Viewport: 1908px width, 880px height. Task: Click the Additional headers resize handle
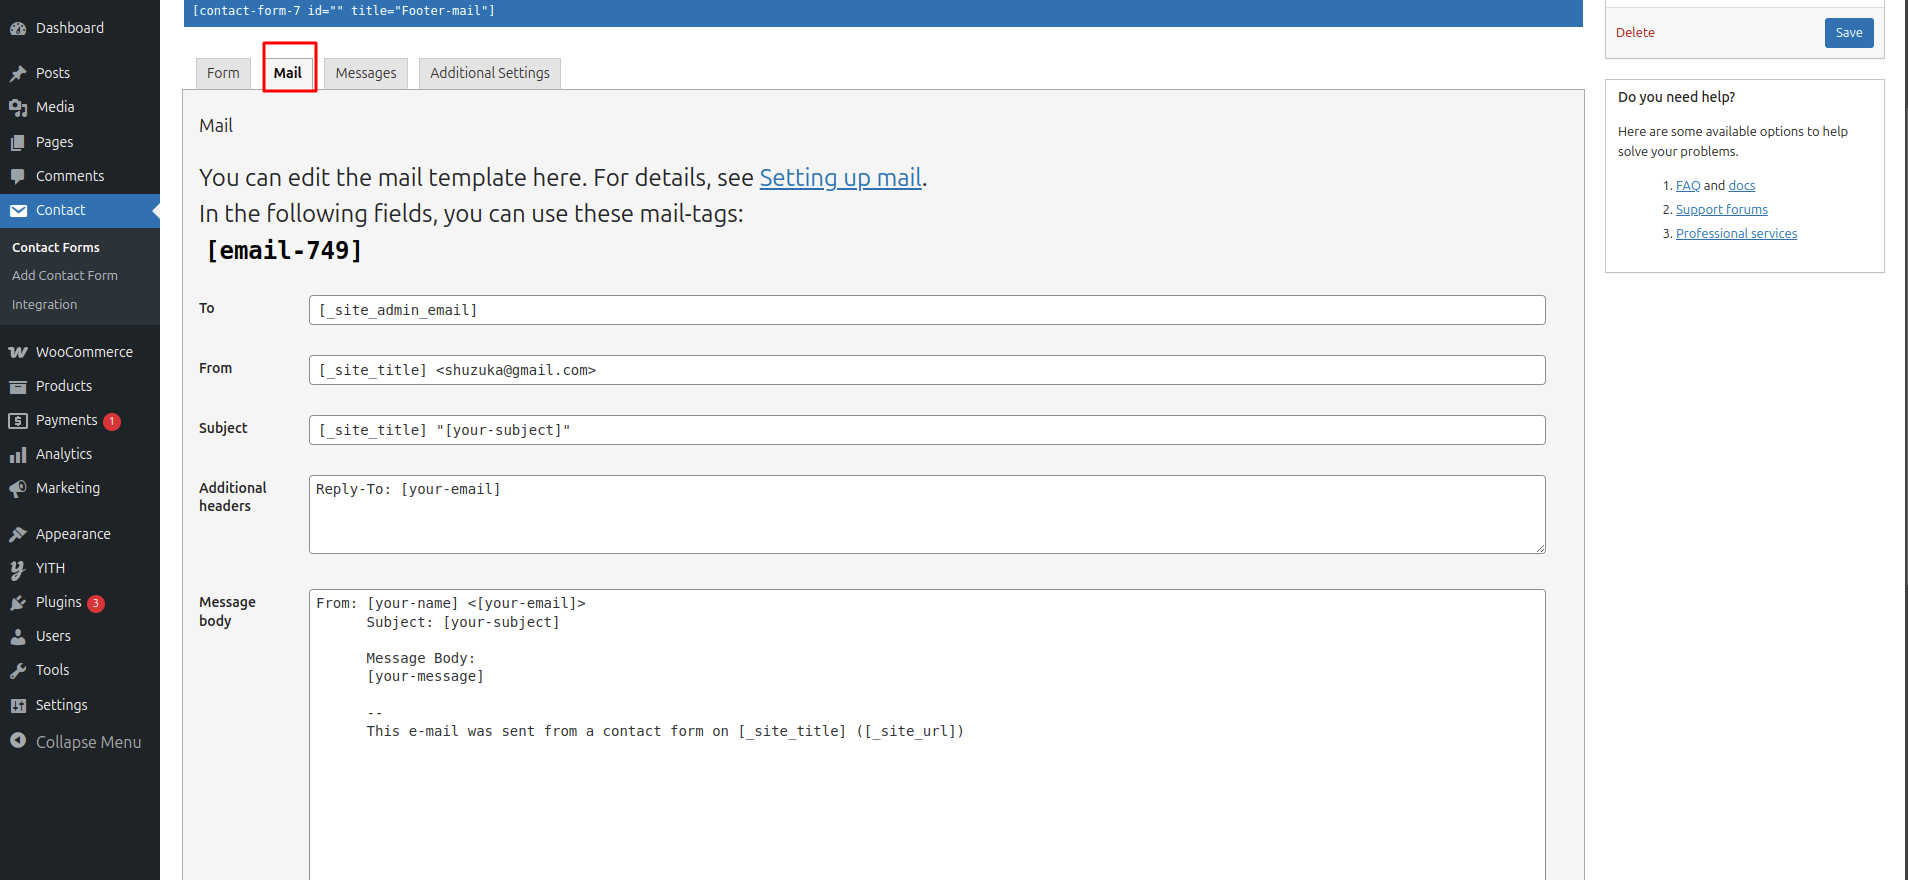pyautogui.click(x=1540, y=548)
